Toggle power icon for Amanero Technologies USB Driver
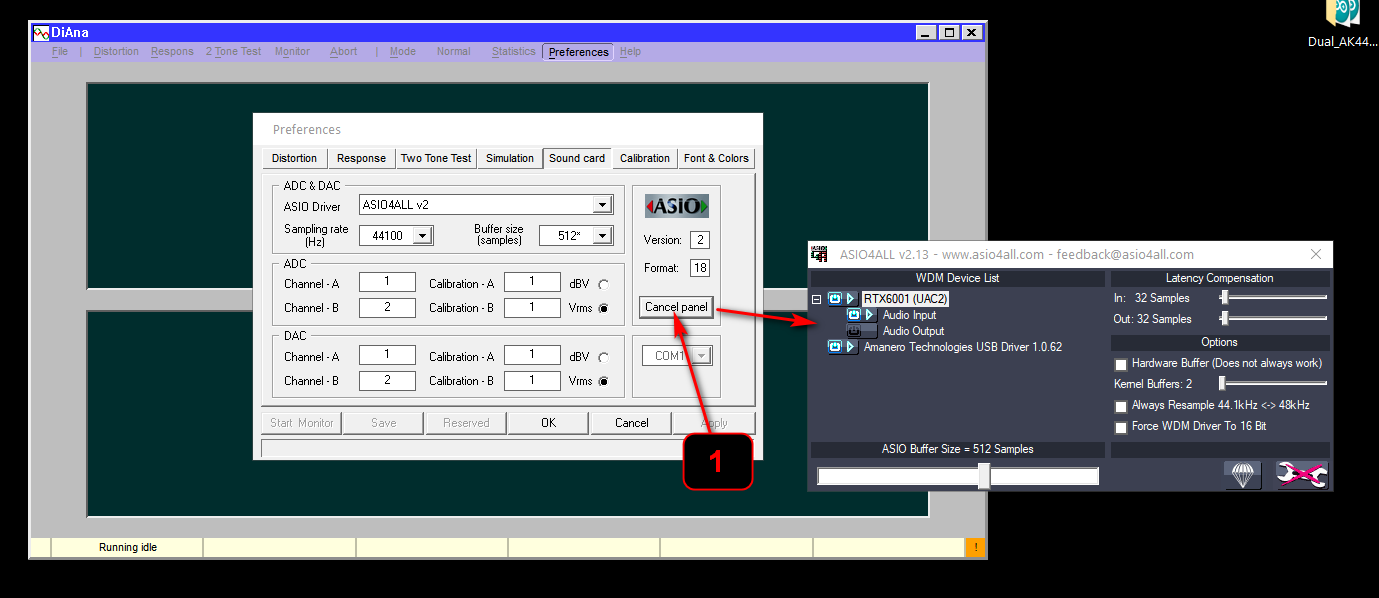 coord(835,347)
